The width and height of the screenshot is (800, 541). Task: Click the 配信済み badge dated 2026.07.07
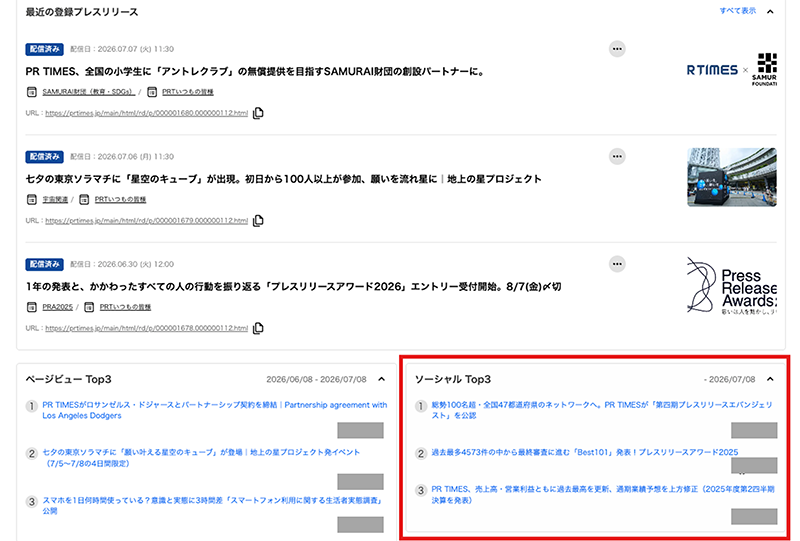pyautogui.click(x=44, y=49)
